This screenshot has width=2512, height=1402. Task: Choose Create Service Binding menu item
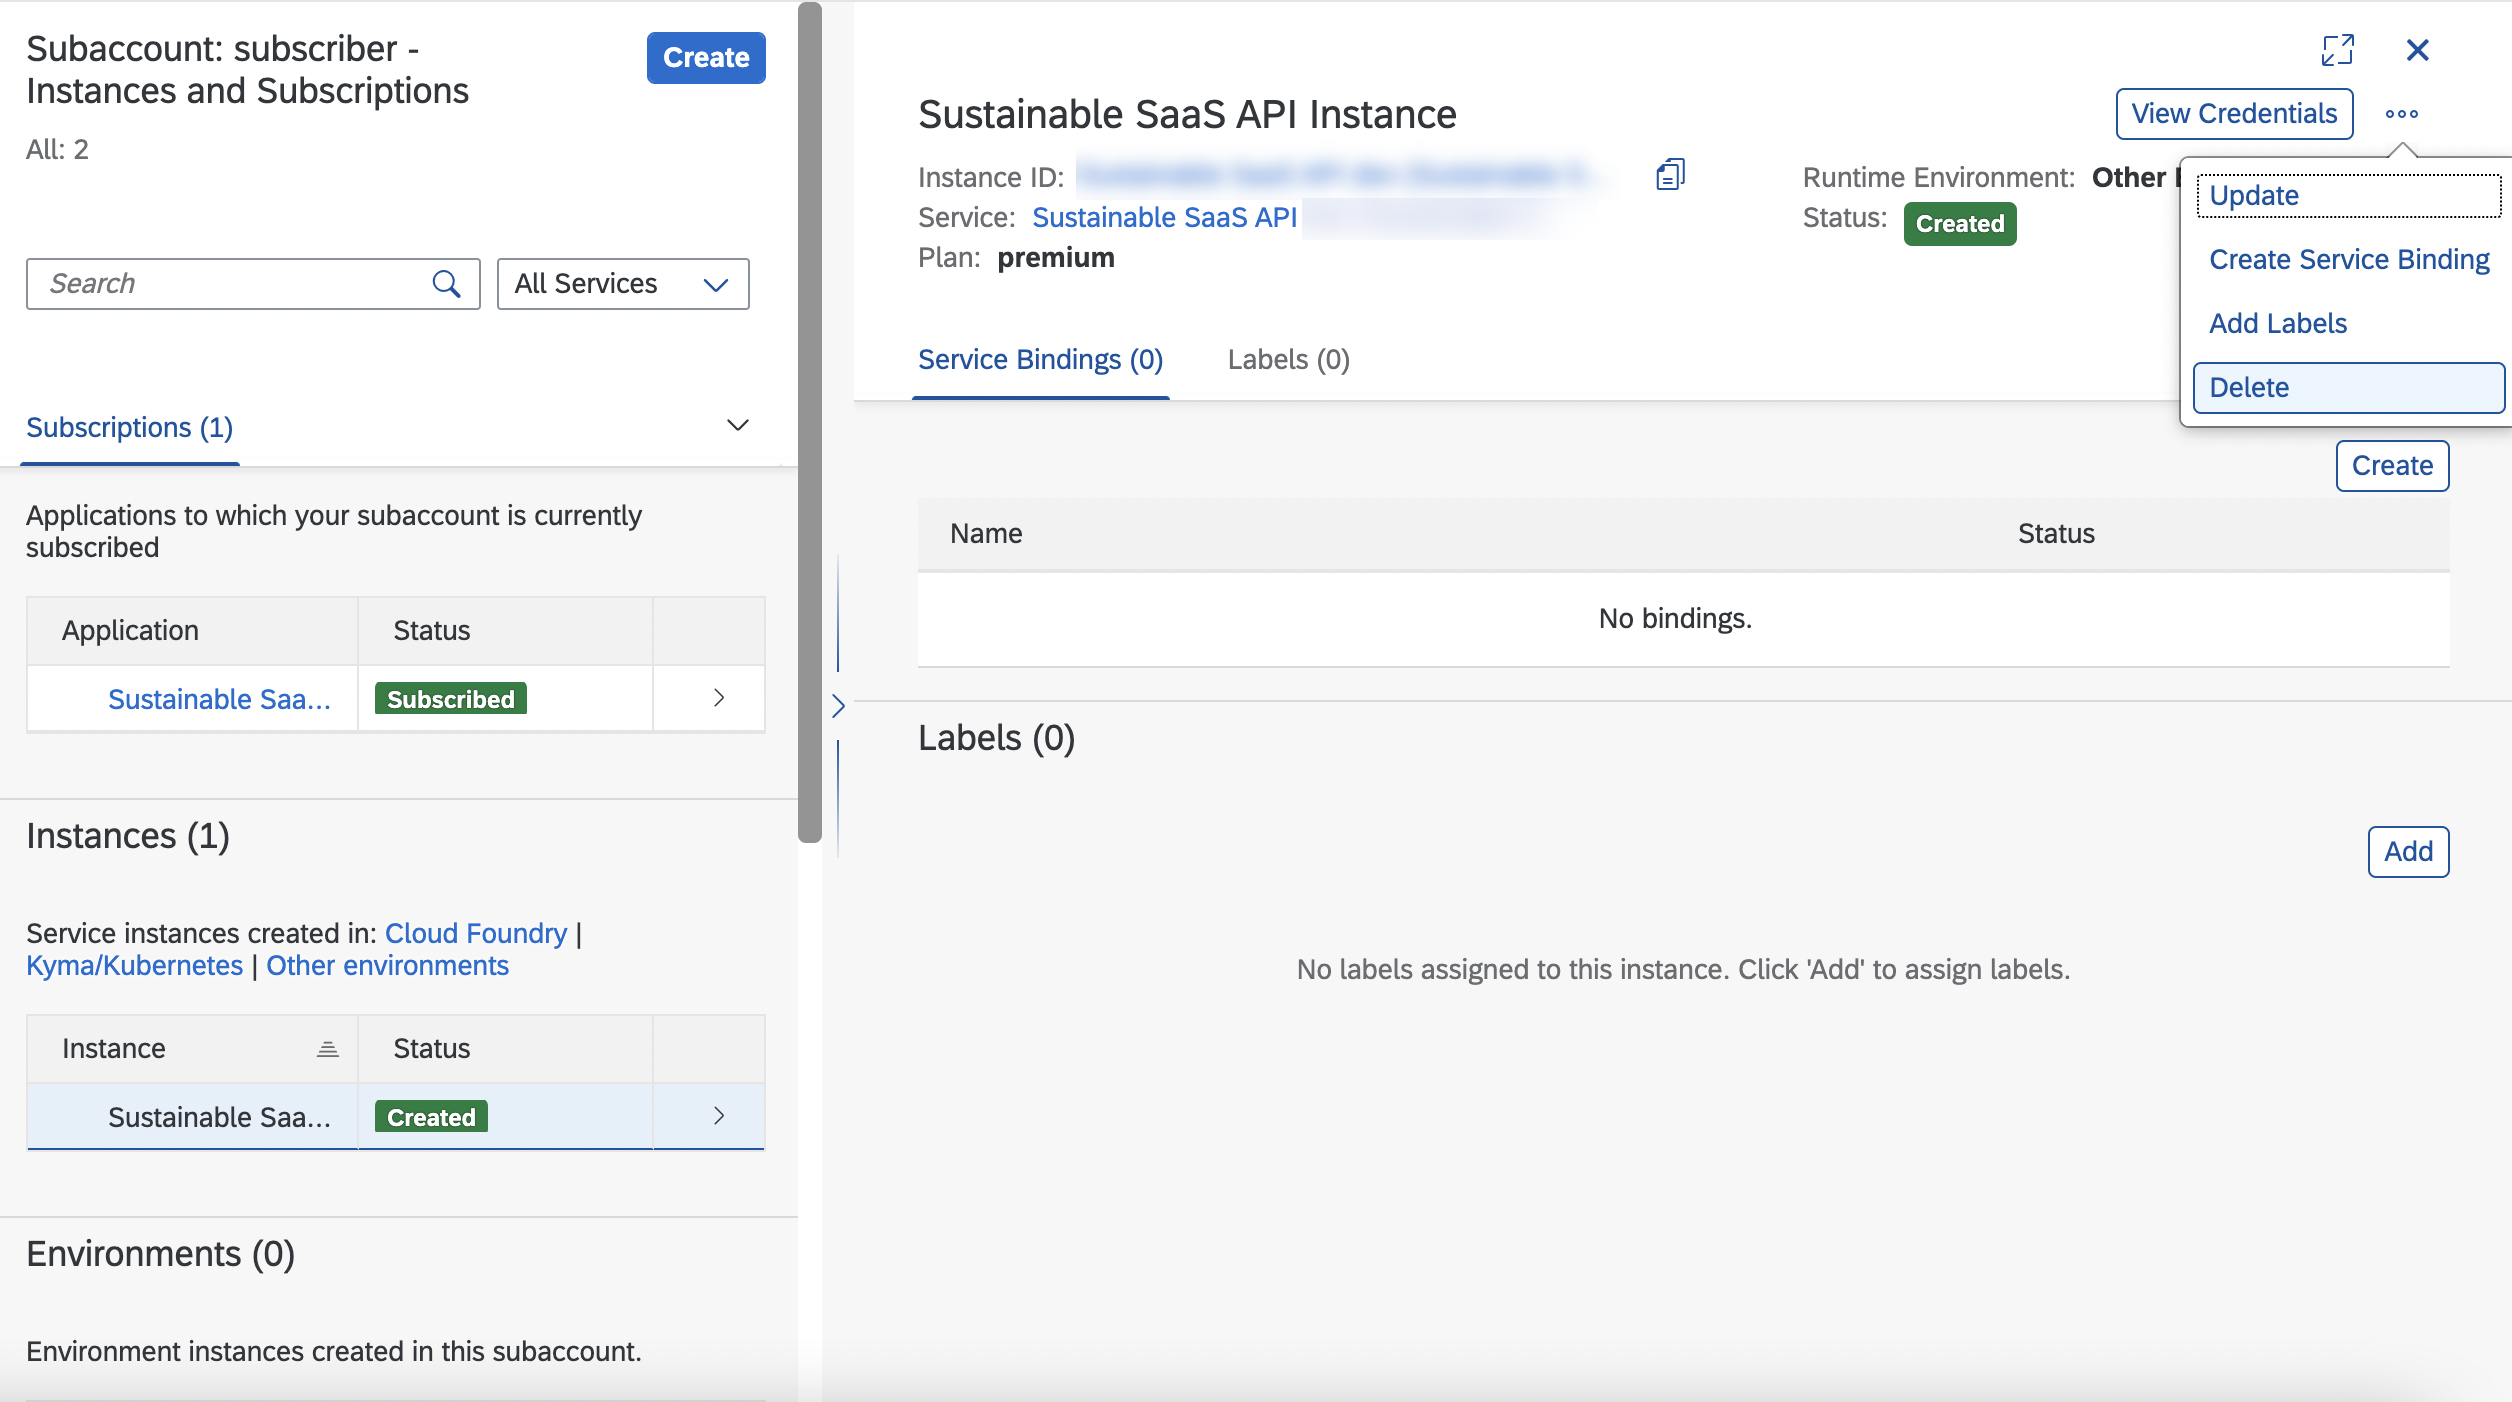2349,259
